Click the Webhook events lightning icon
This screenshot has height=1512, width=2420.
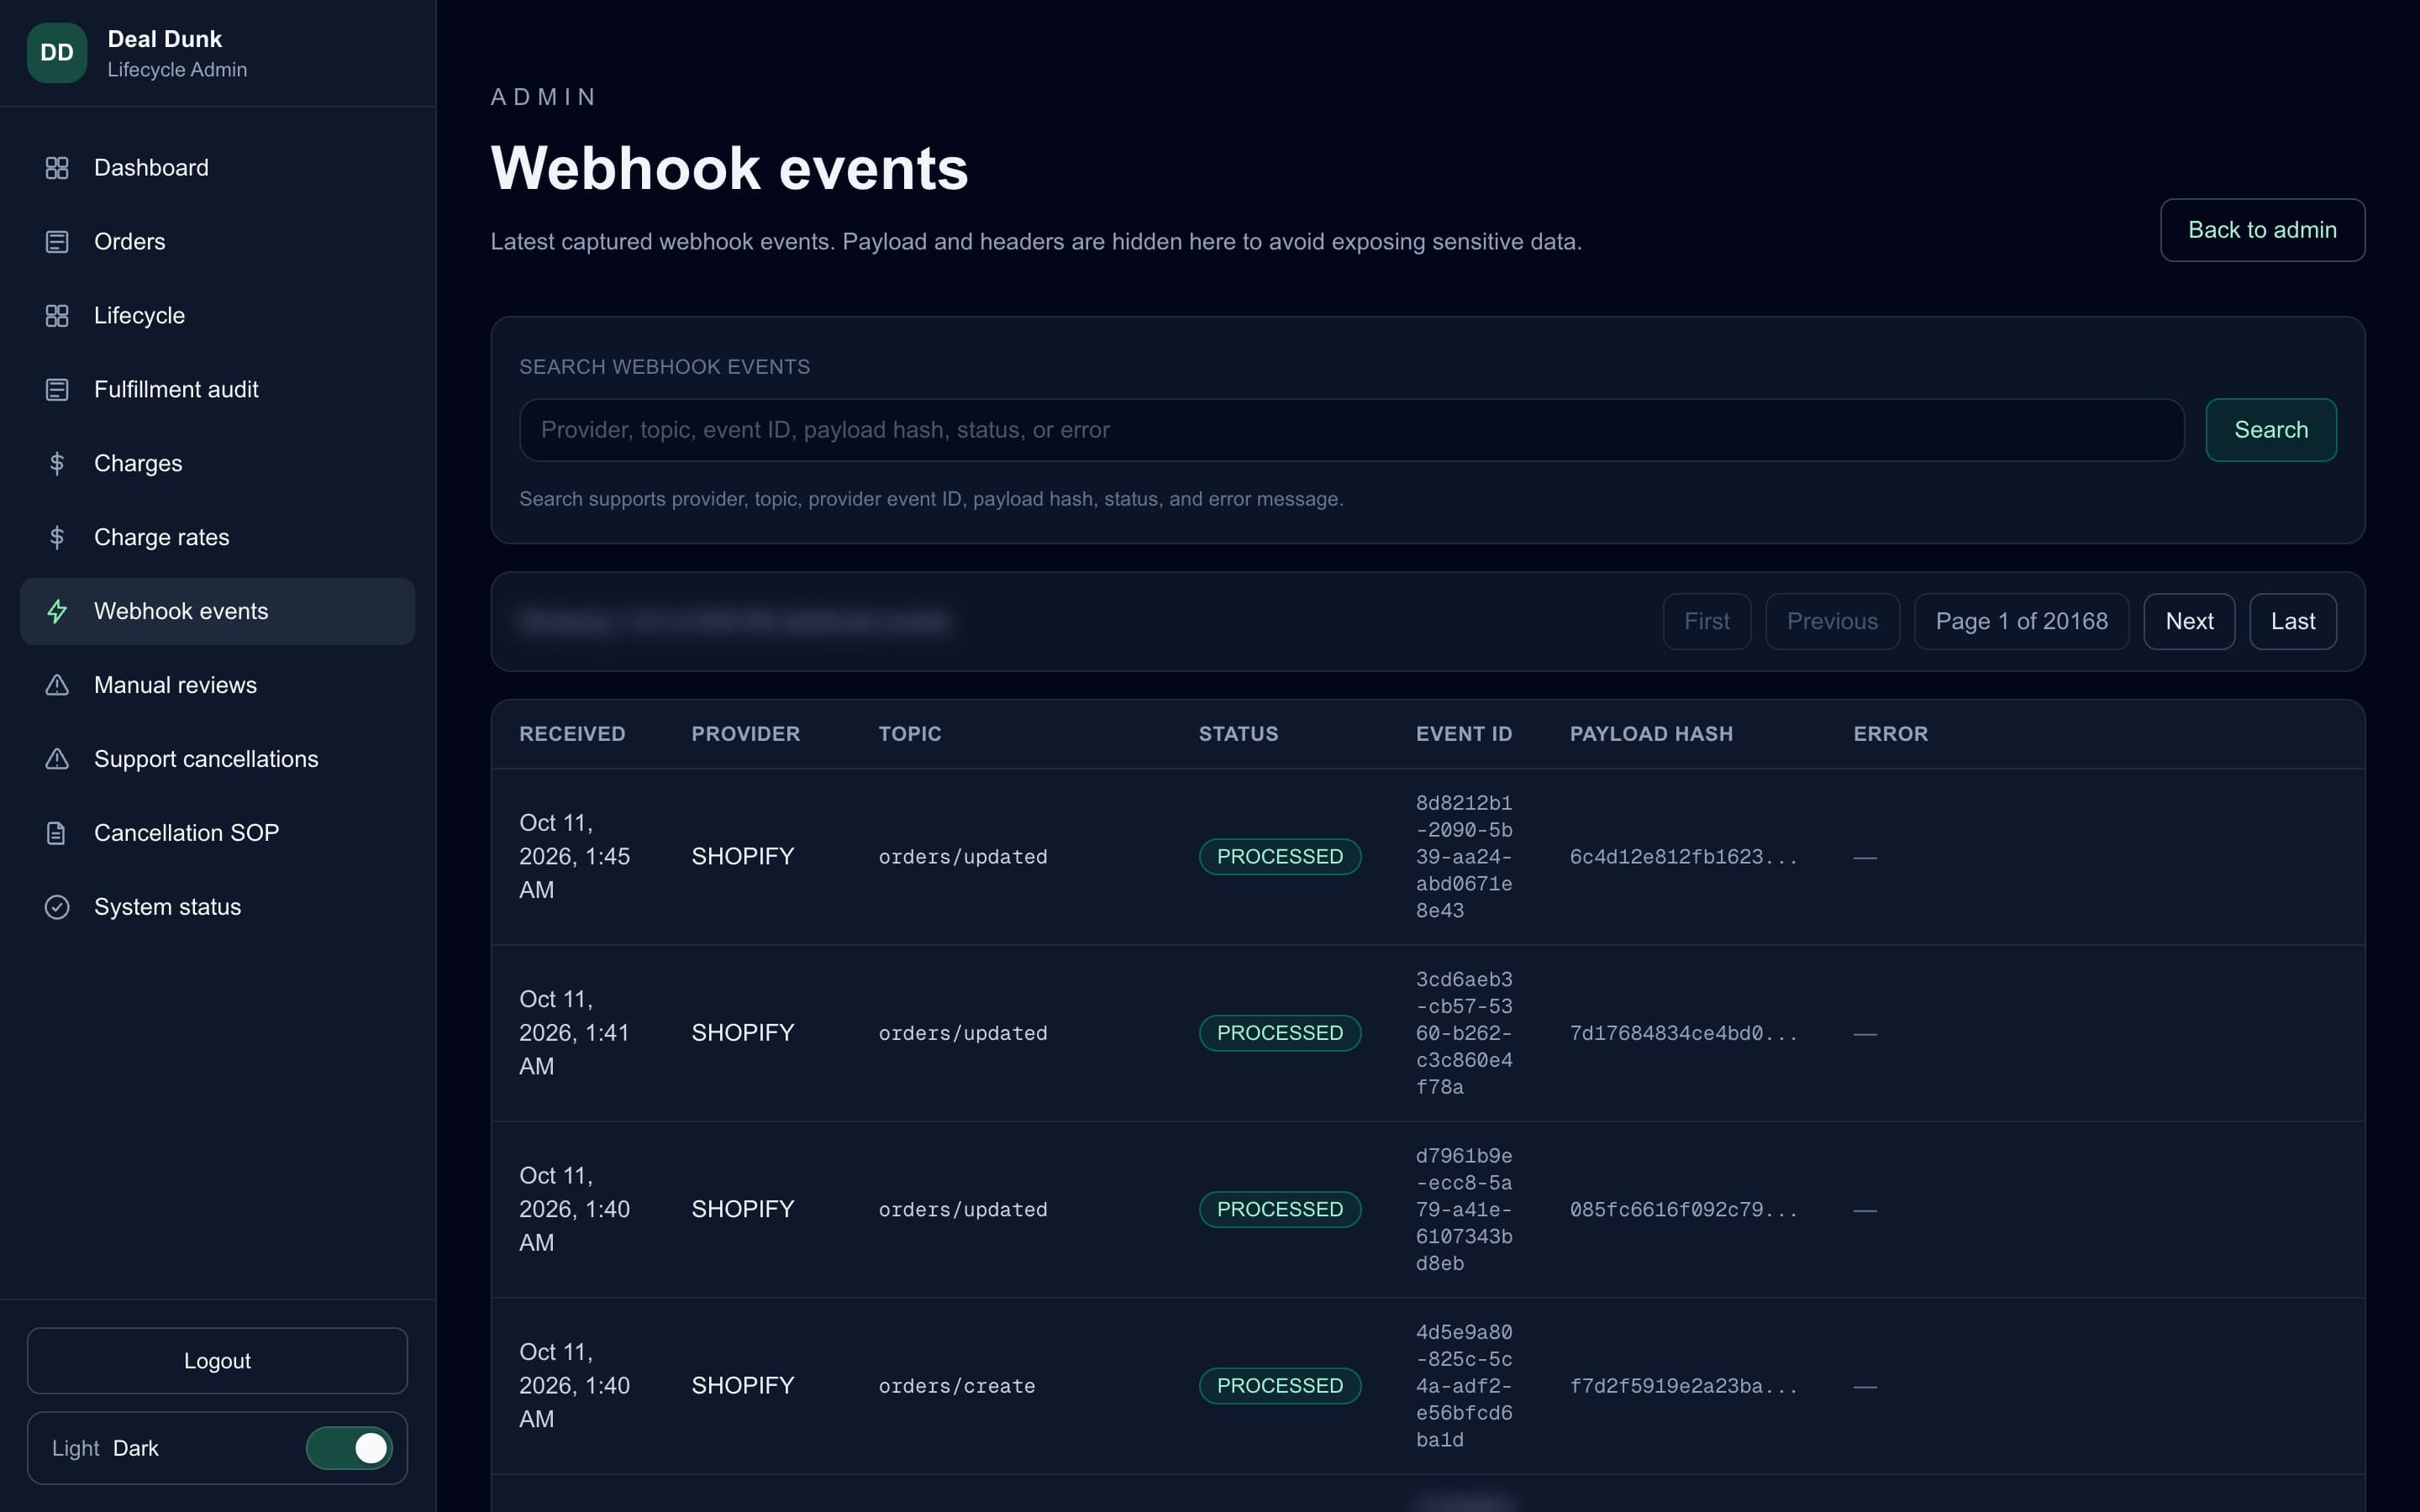[x=57, y=612]
